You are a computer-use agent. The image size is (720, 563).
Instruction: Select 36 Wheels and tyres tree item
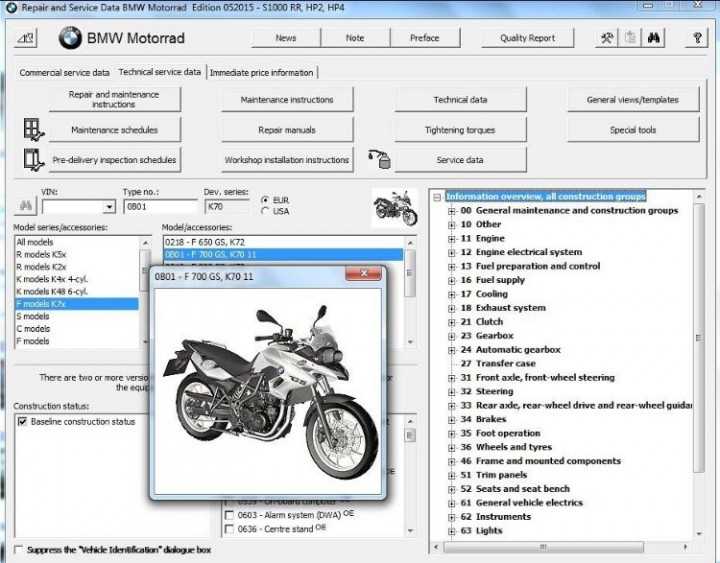coord(506,447)
